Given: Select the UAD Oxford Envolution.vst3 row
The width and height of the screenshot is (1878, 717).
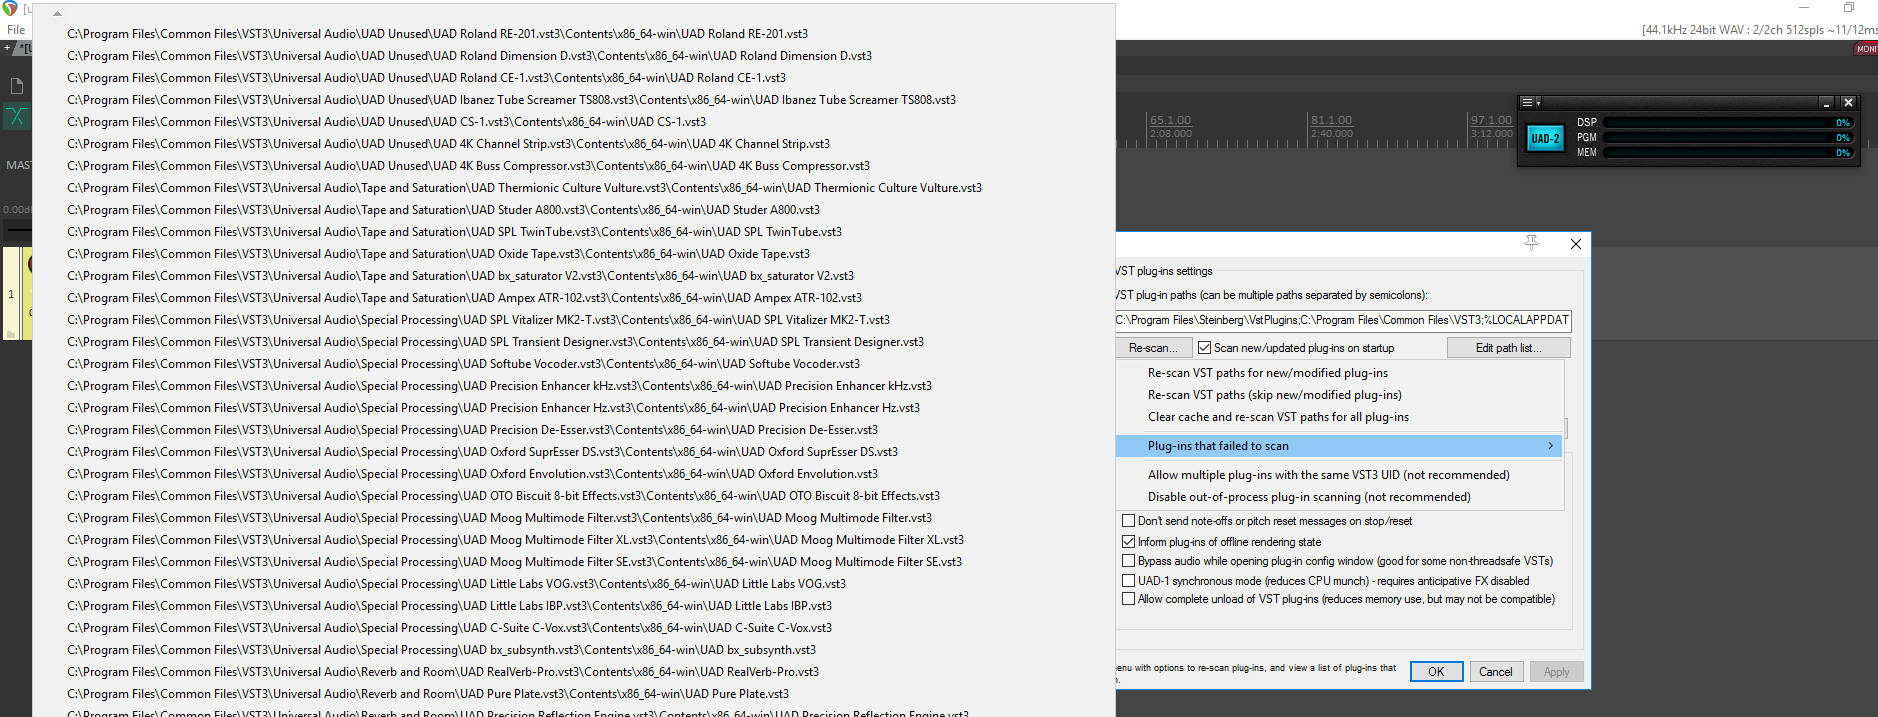Looking at the screenshot, I should point(573,474).
